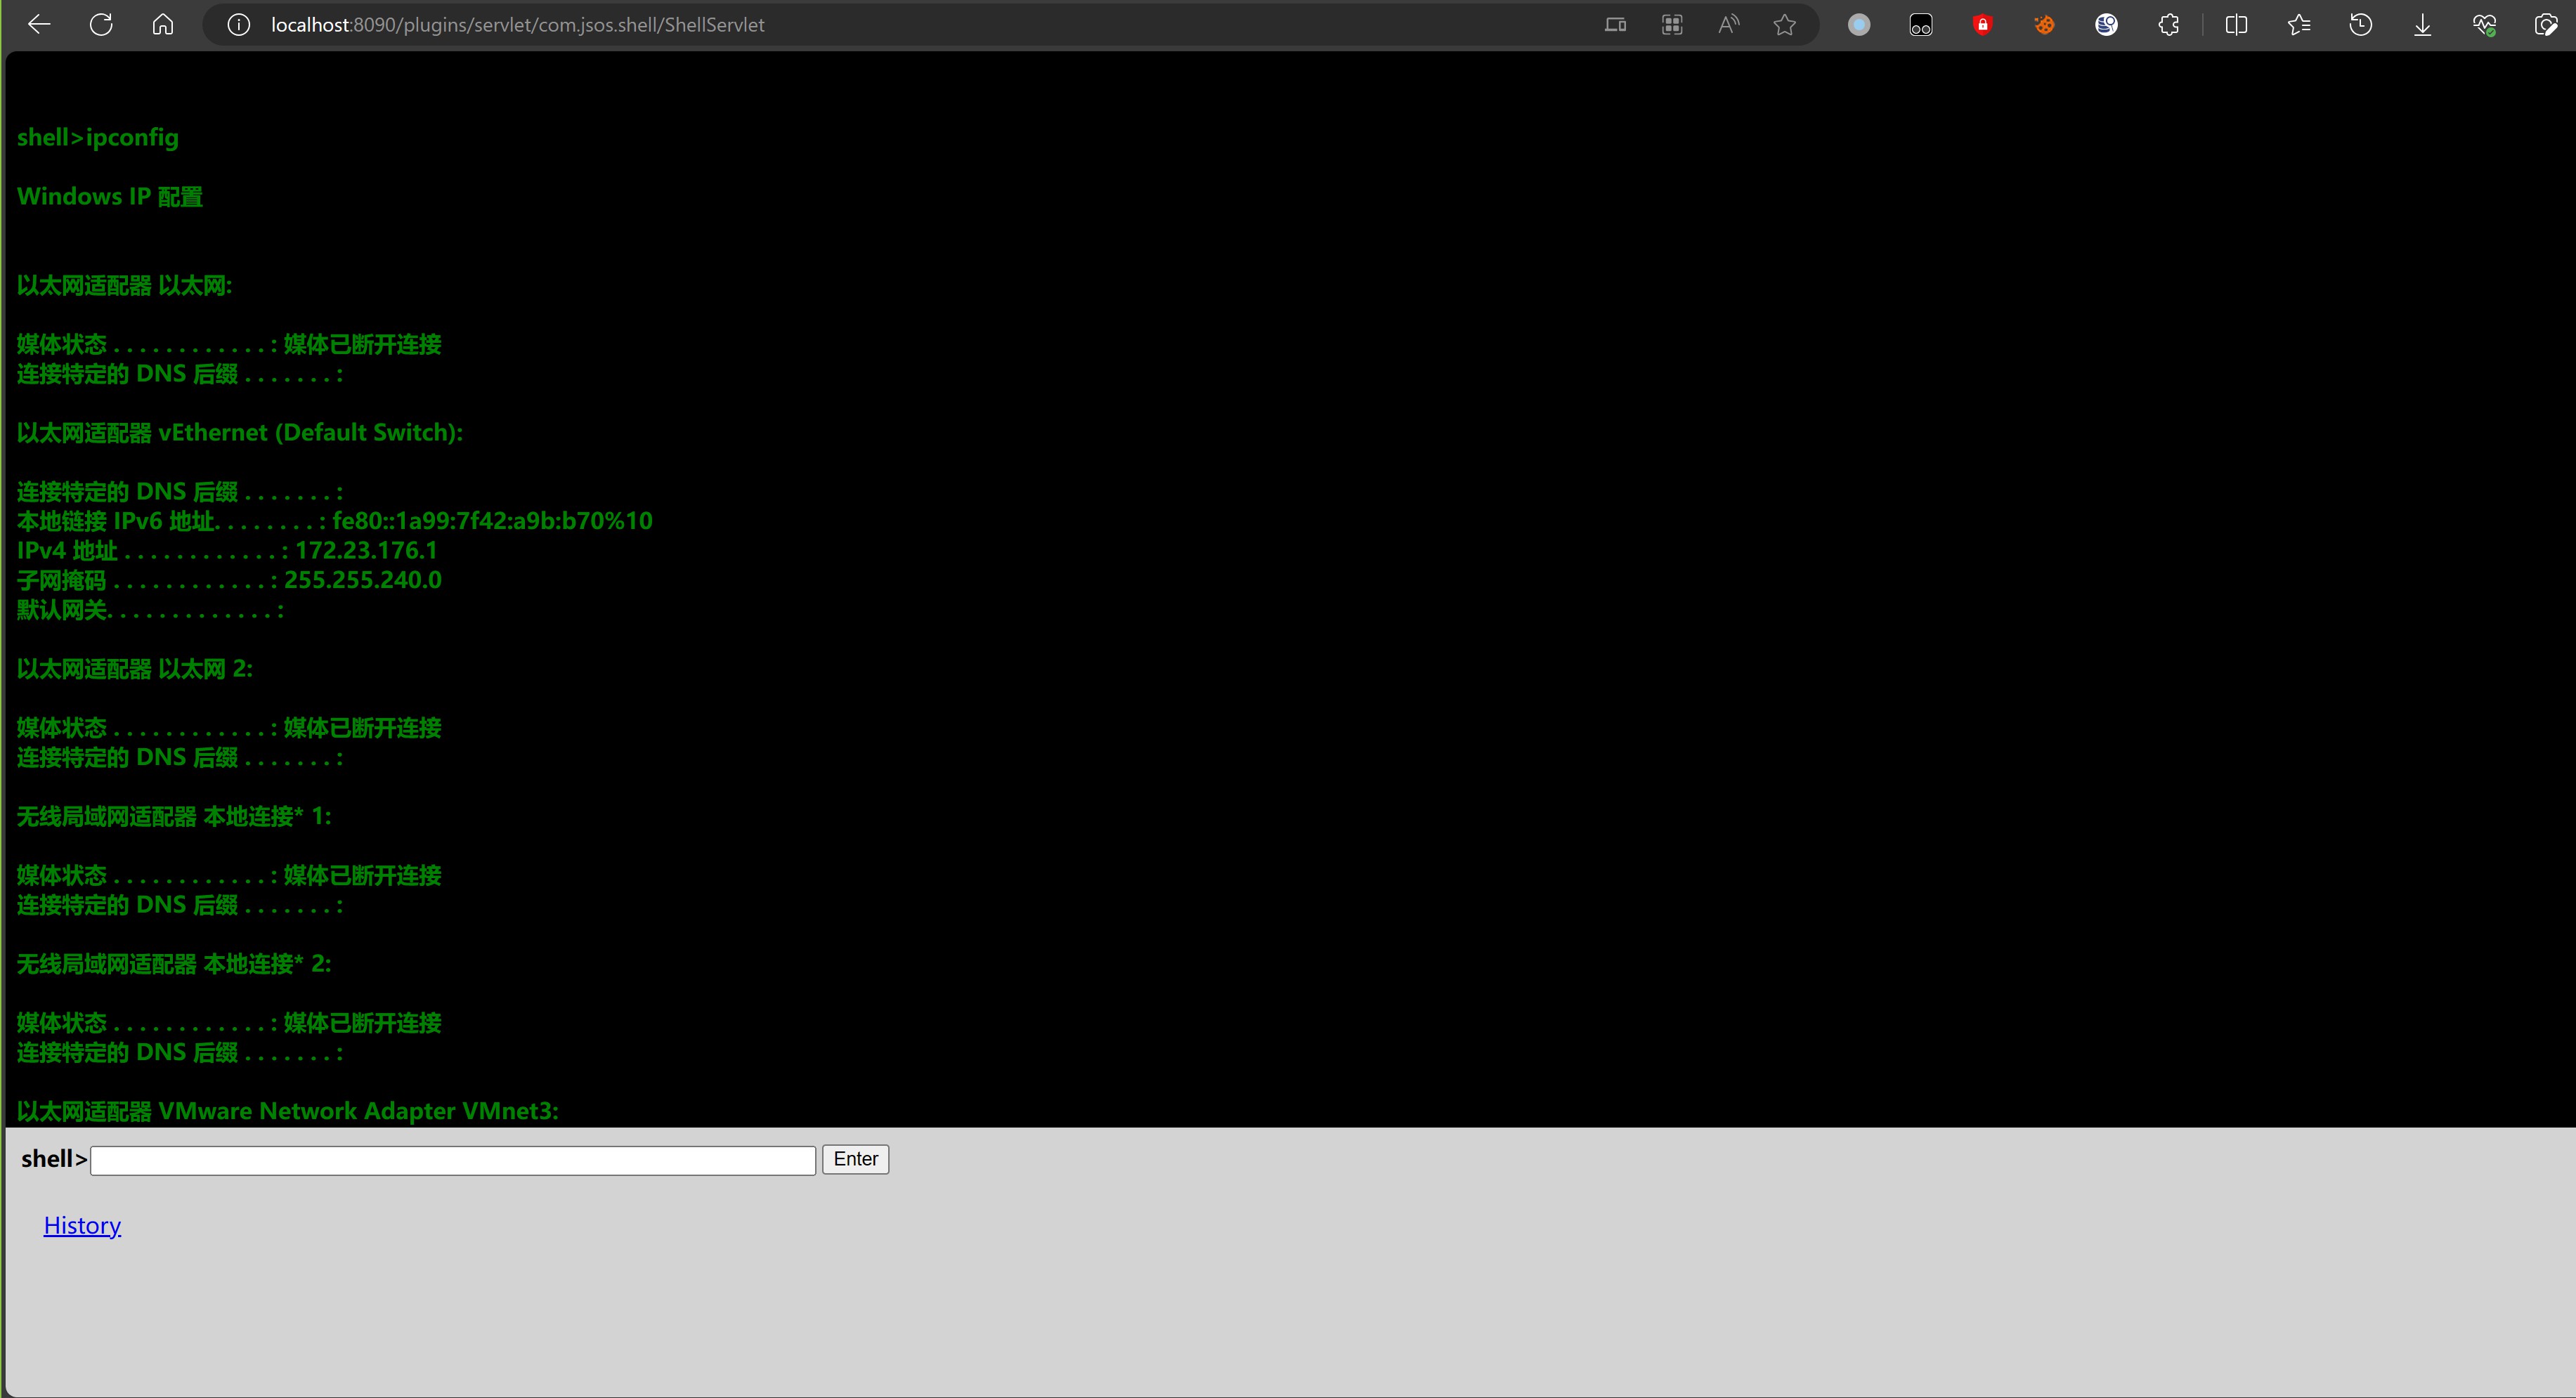Open the cookie editor extension
The height and width of the screenshot is (1398, 2576).
pos(2044,25)
